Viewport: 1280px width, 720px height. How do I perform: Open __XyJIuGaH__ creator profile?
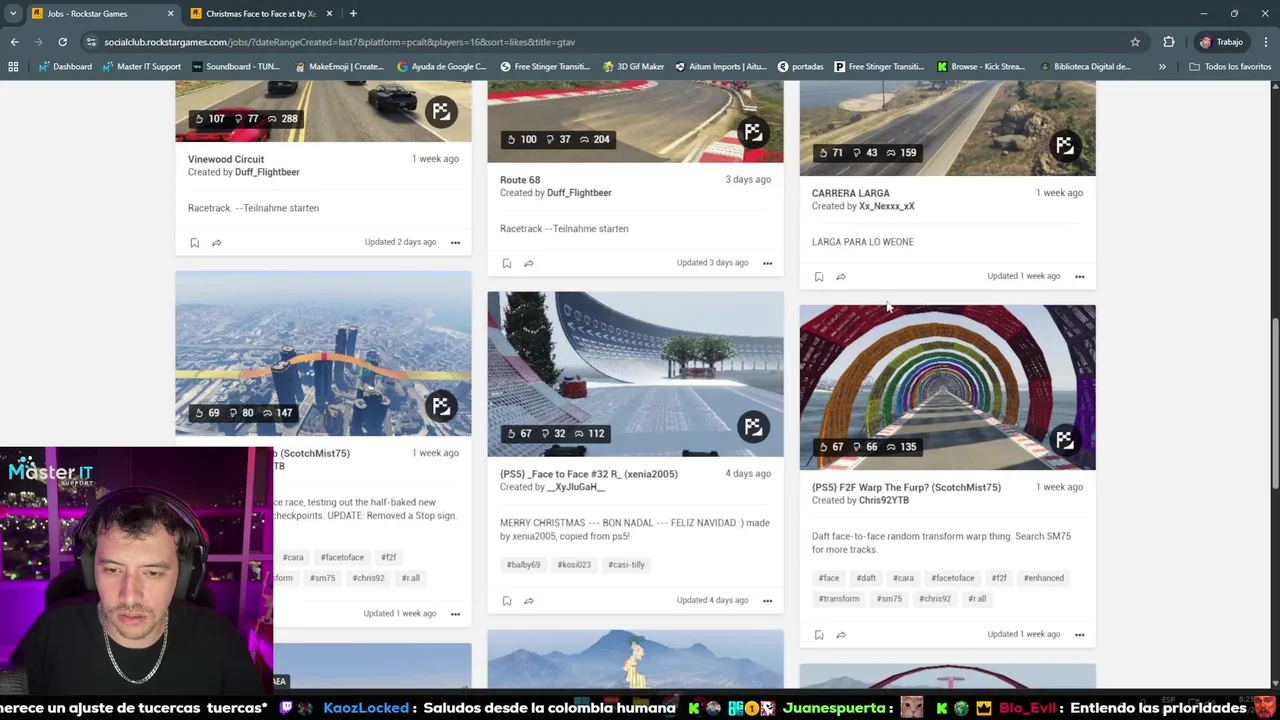[x=576, y=487]
